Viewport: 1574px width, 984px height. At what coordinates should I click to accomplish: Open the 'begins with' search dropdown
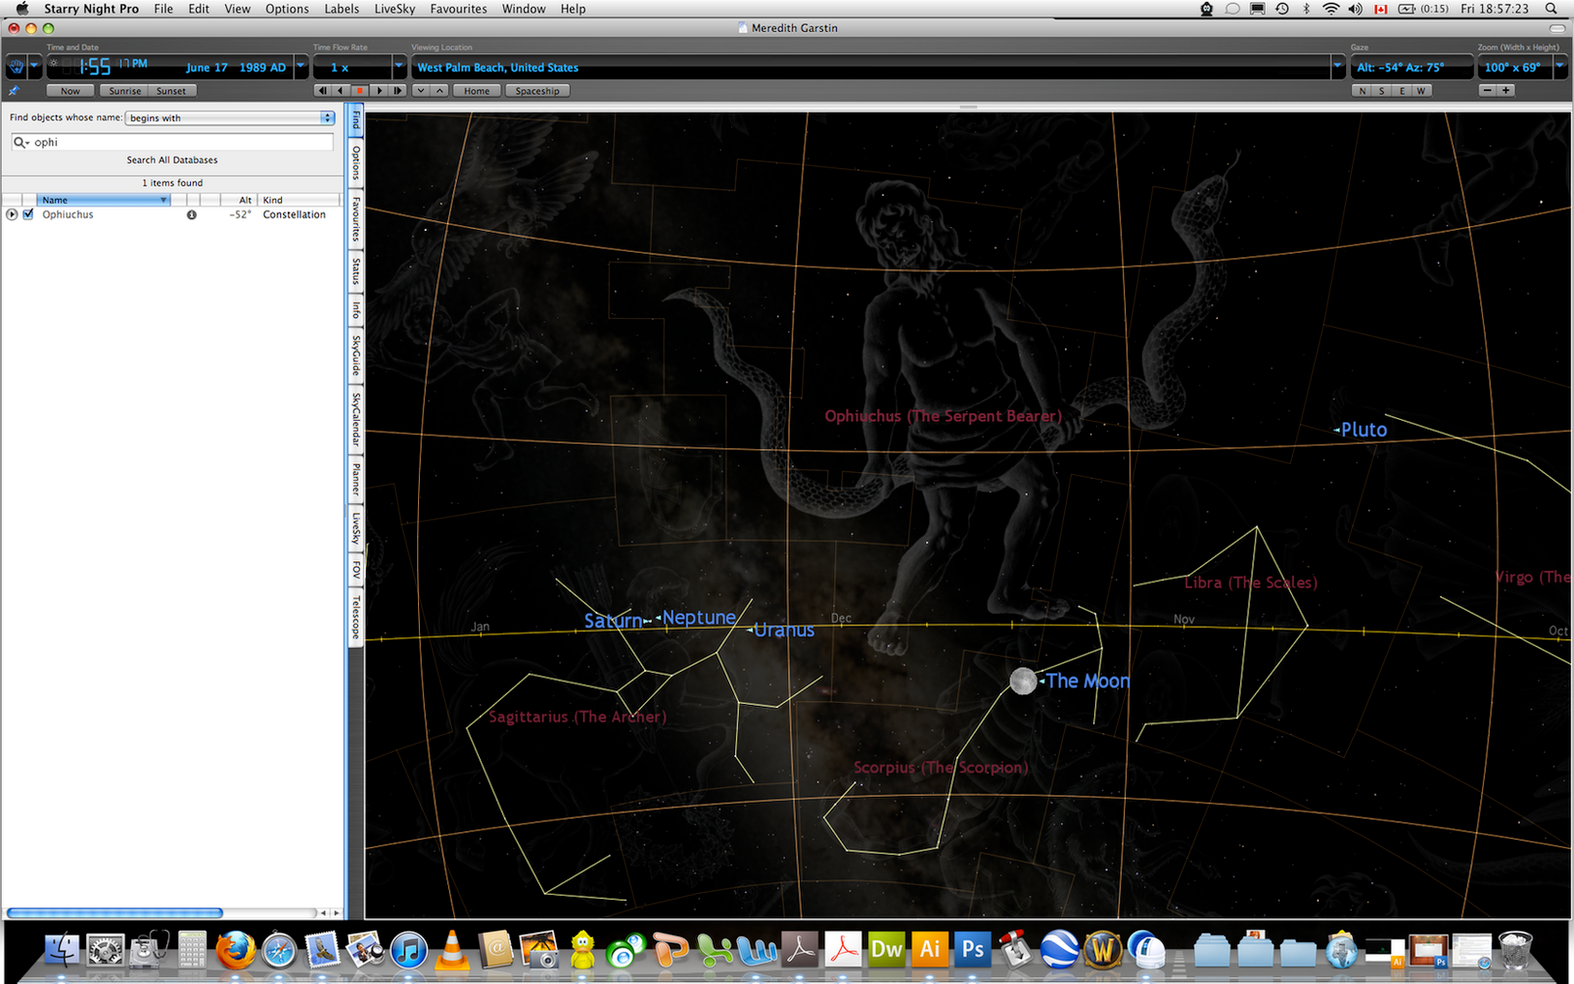coord(230,118)
